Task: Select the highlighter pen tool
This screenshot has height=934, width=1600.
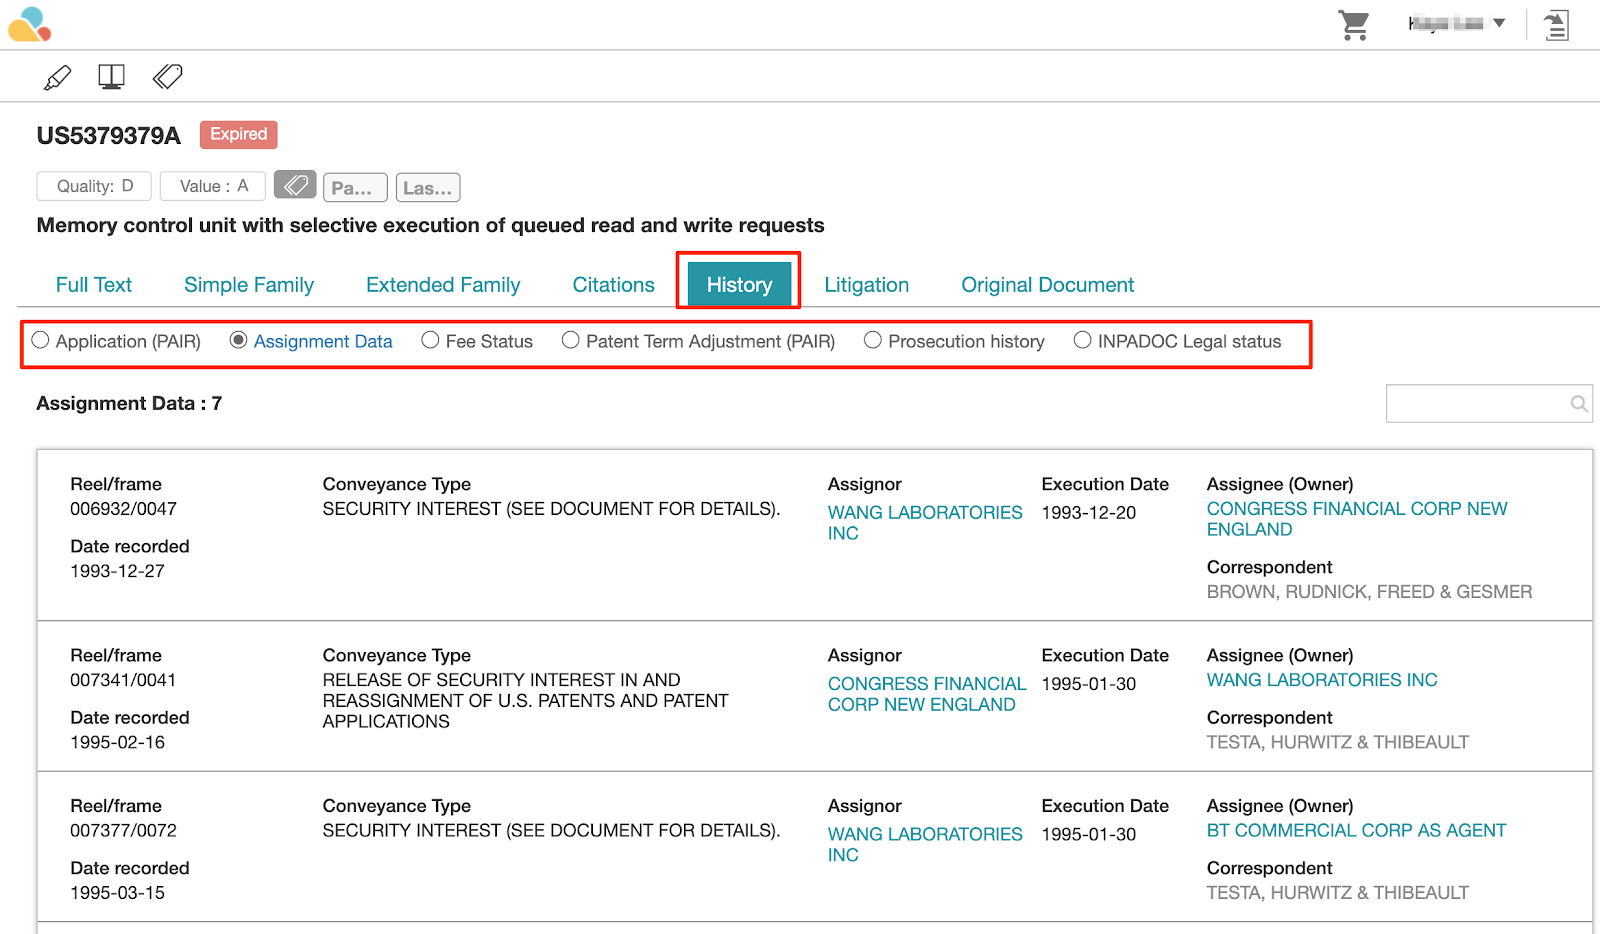Action: 58,77
